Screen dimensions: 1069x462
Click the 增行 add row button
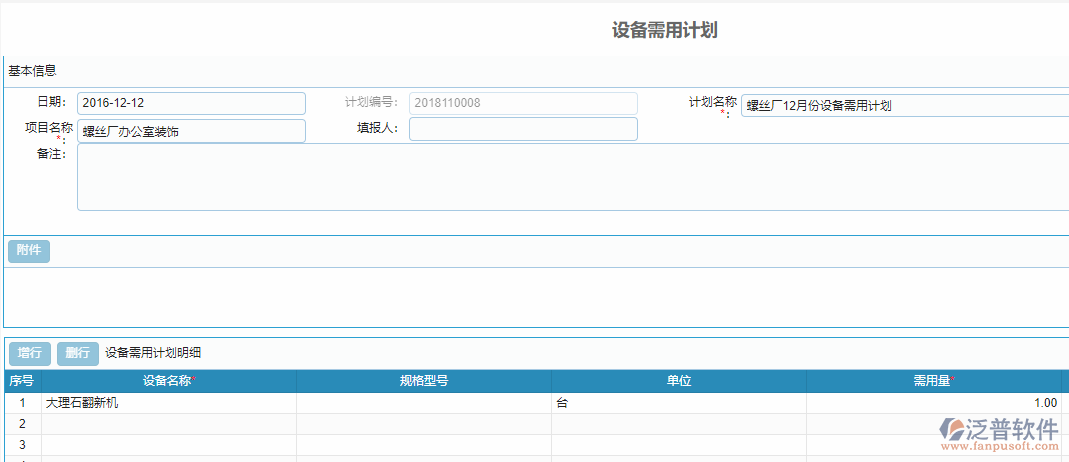point(30,353)
